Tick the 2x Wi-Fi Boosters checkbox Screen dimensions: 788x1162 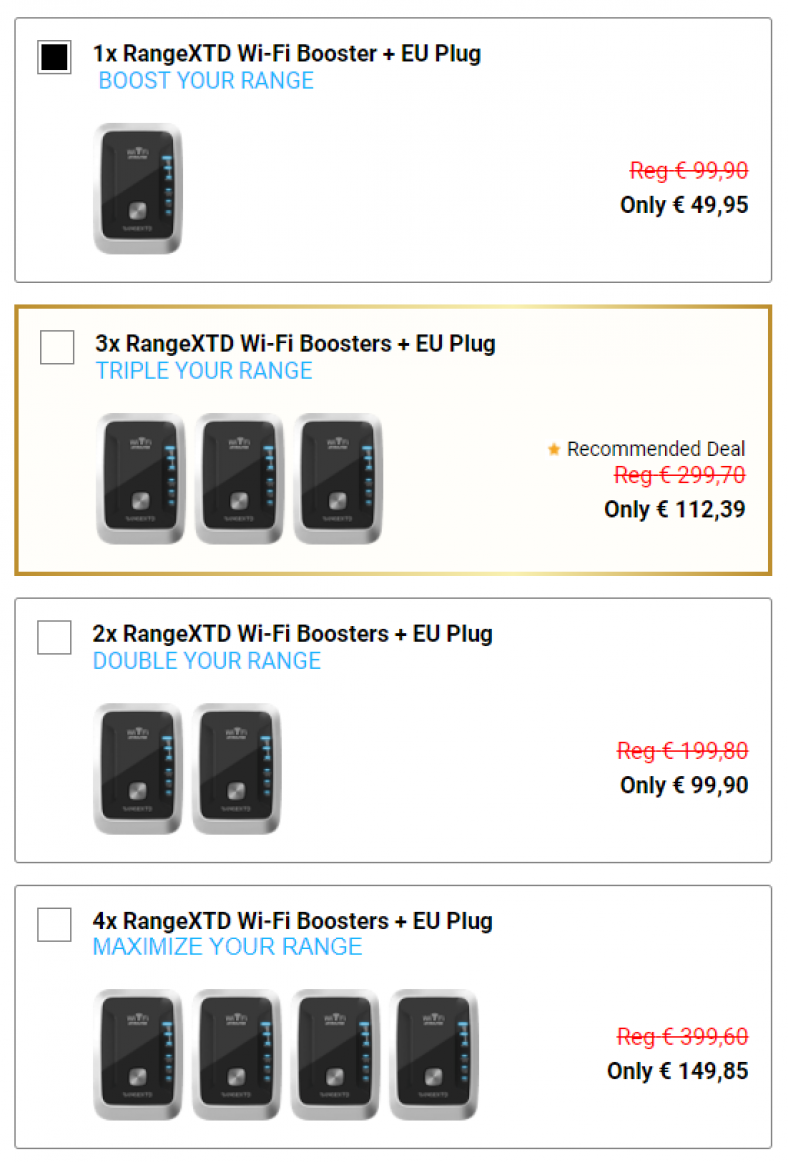(x=54, y=637)
